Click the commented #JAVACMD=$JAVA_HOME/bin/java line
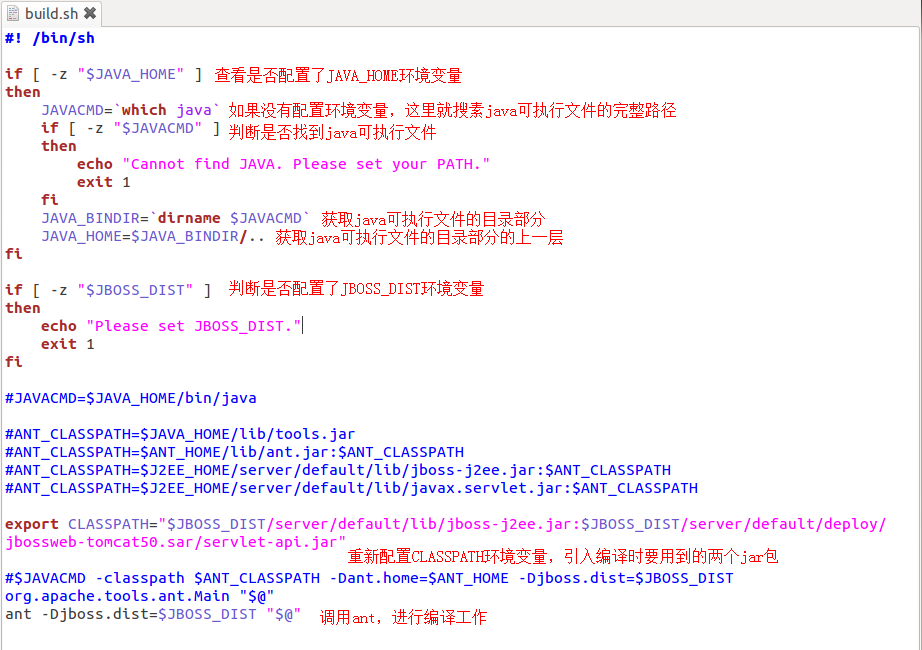This screenshot has height=650, width=922. (130, 398)
